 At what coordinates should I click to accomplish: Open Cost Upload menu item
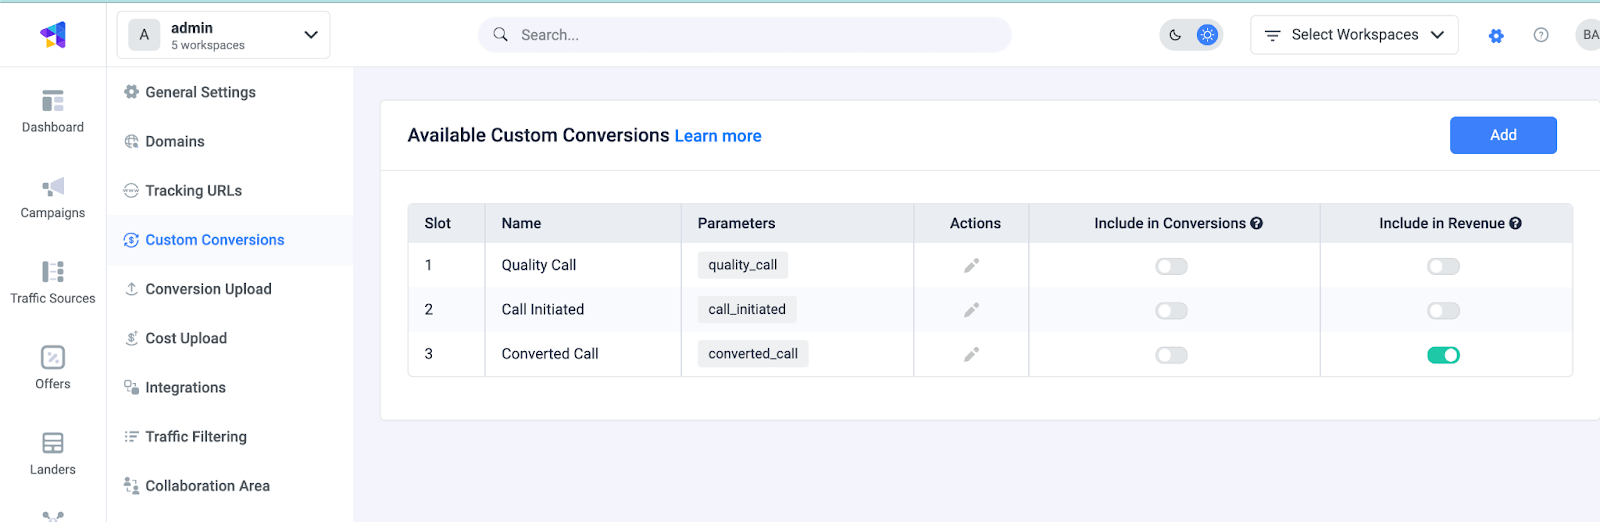(x=230, y=338)
